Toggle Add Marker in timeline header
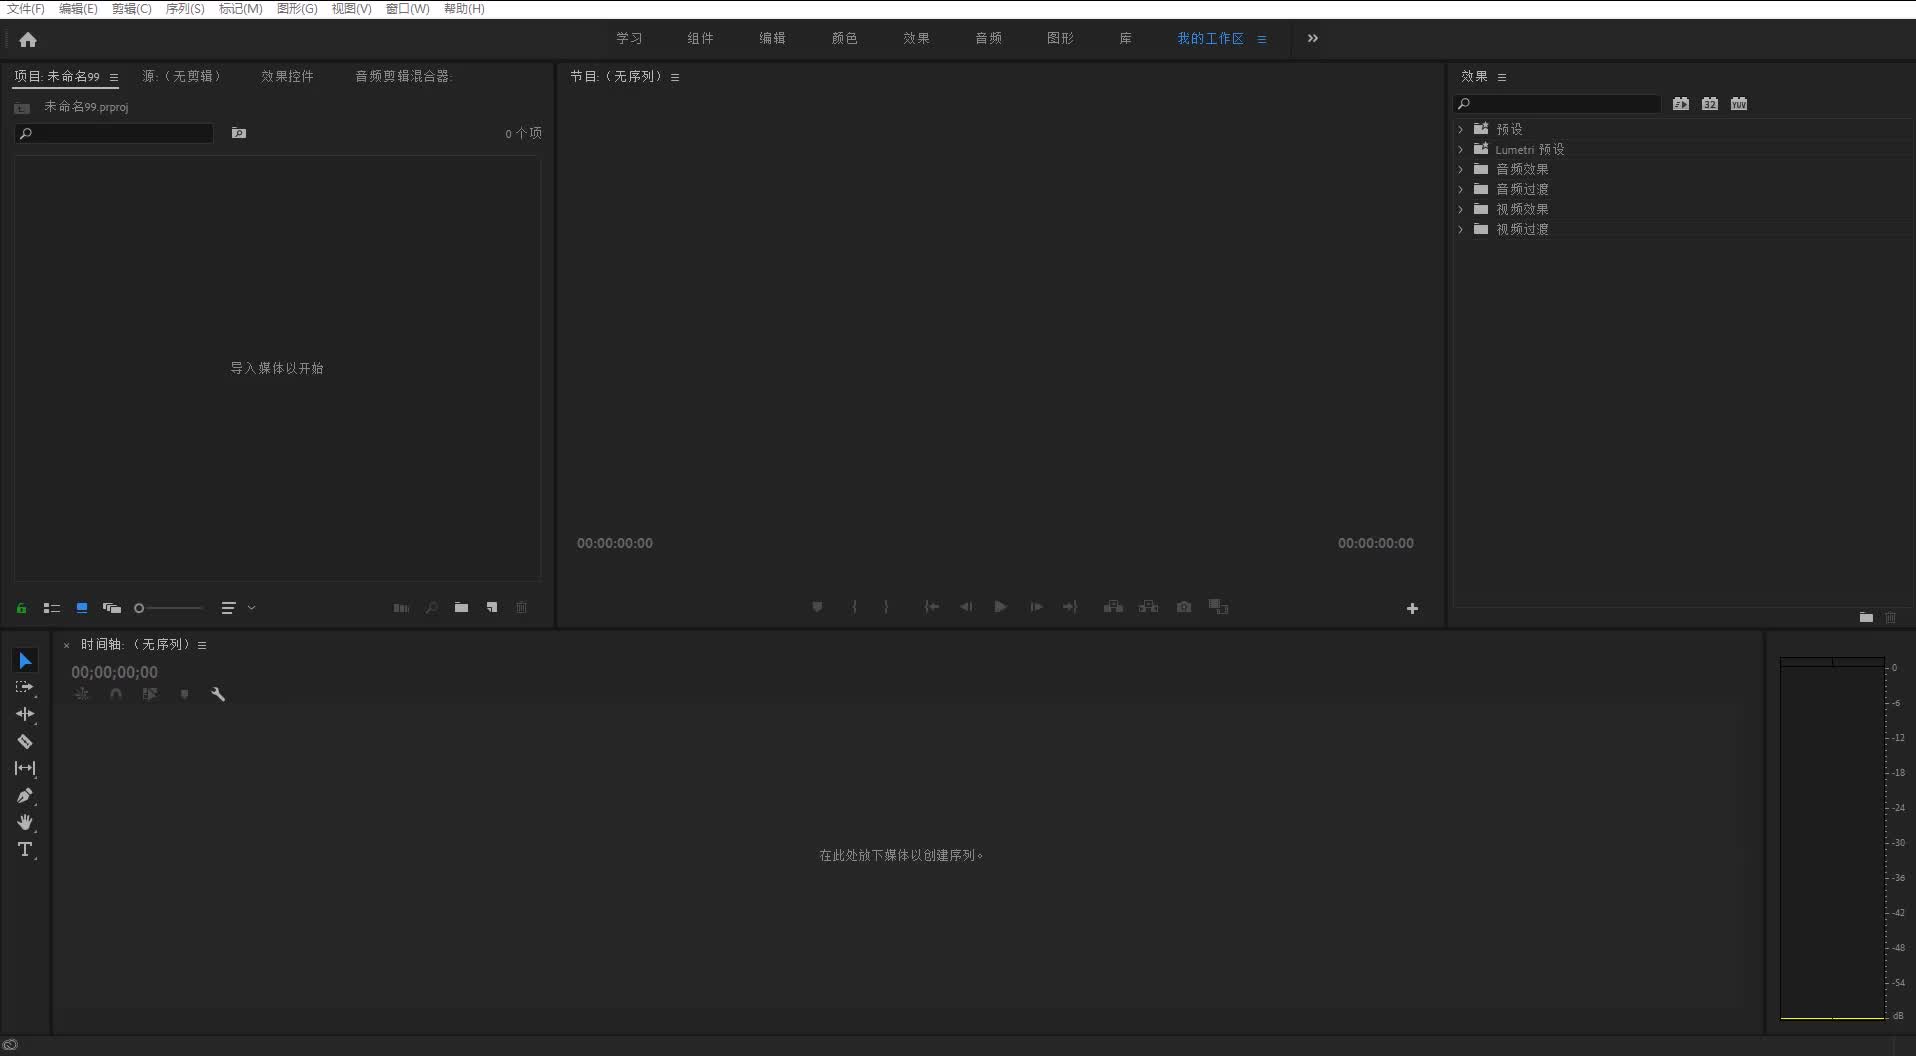1916x1056 pixels. tap(184, 694)
